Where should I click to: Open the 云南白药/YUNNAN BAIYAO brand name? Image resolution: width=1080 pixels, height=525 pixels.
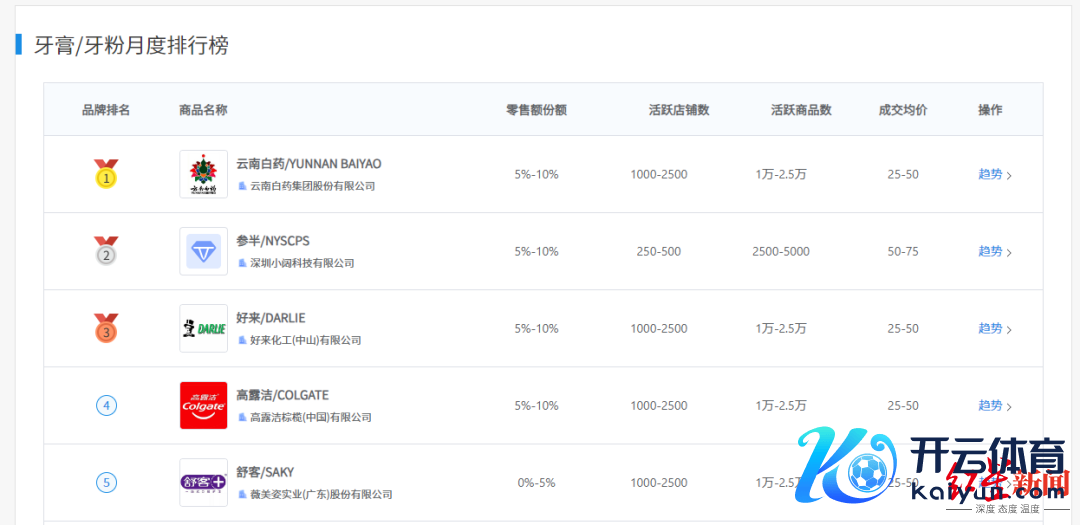pyautogui.click(x=308, y=163)
